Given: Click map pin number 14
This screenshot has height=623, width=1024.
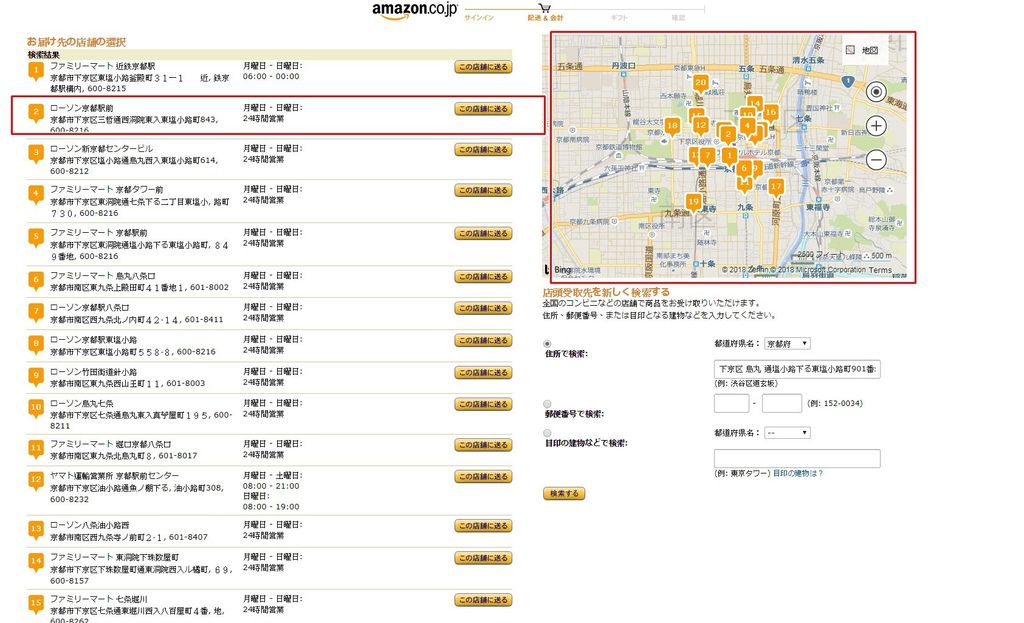Looking at the screenshot, I should point(755,104).
